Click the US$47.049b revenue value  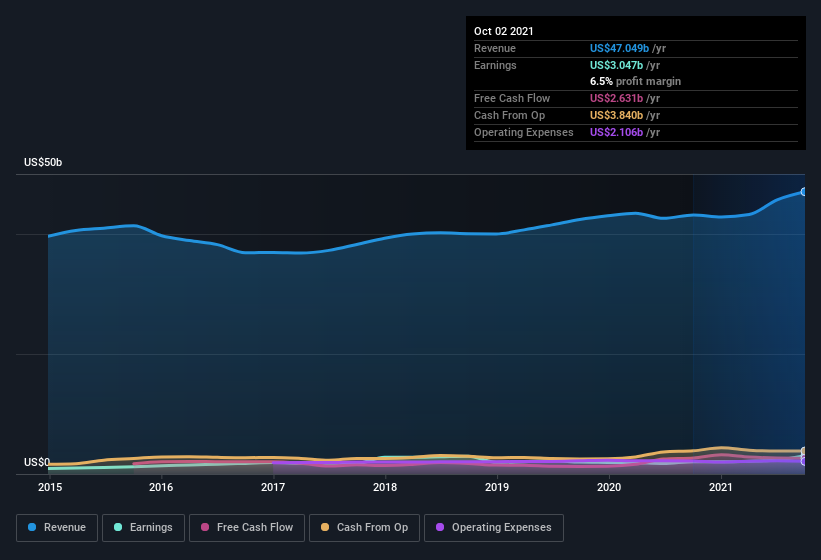coord(619,48)
